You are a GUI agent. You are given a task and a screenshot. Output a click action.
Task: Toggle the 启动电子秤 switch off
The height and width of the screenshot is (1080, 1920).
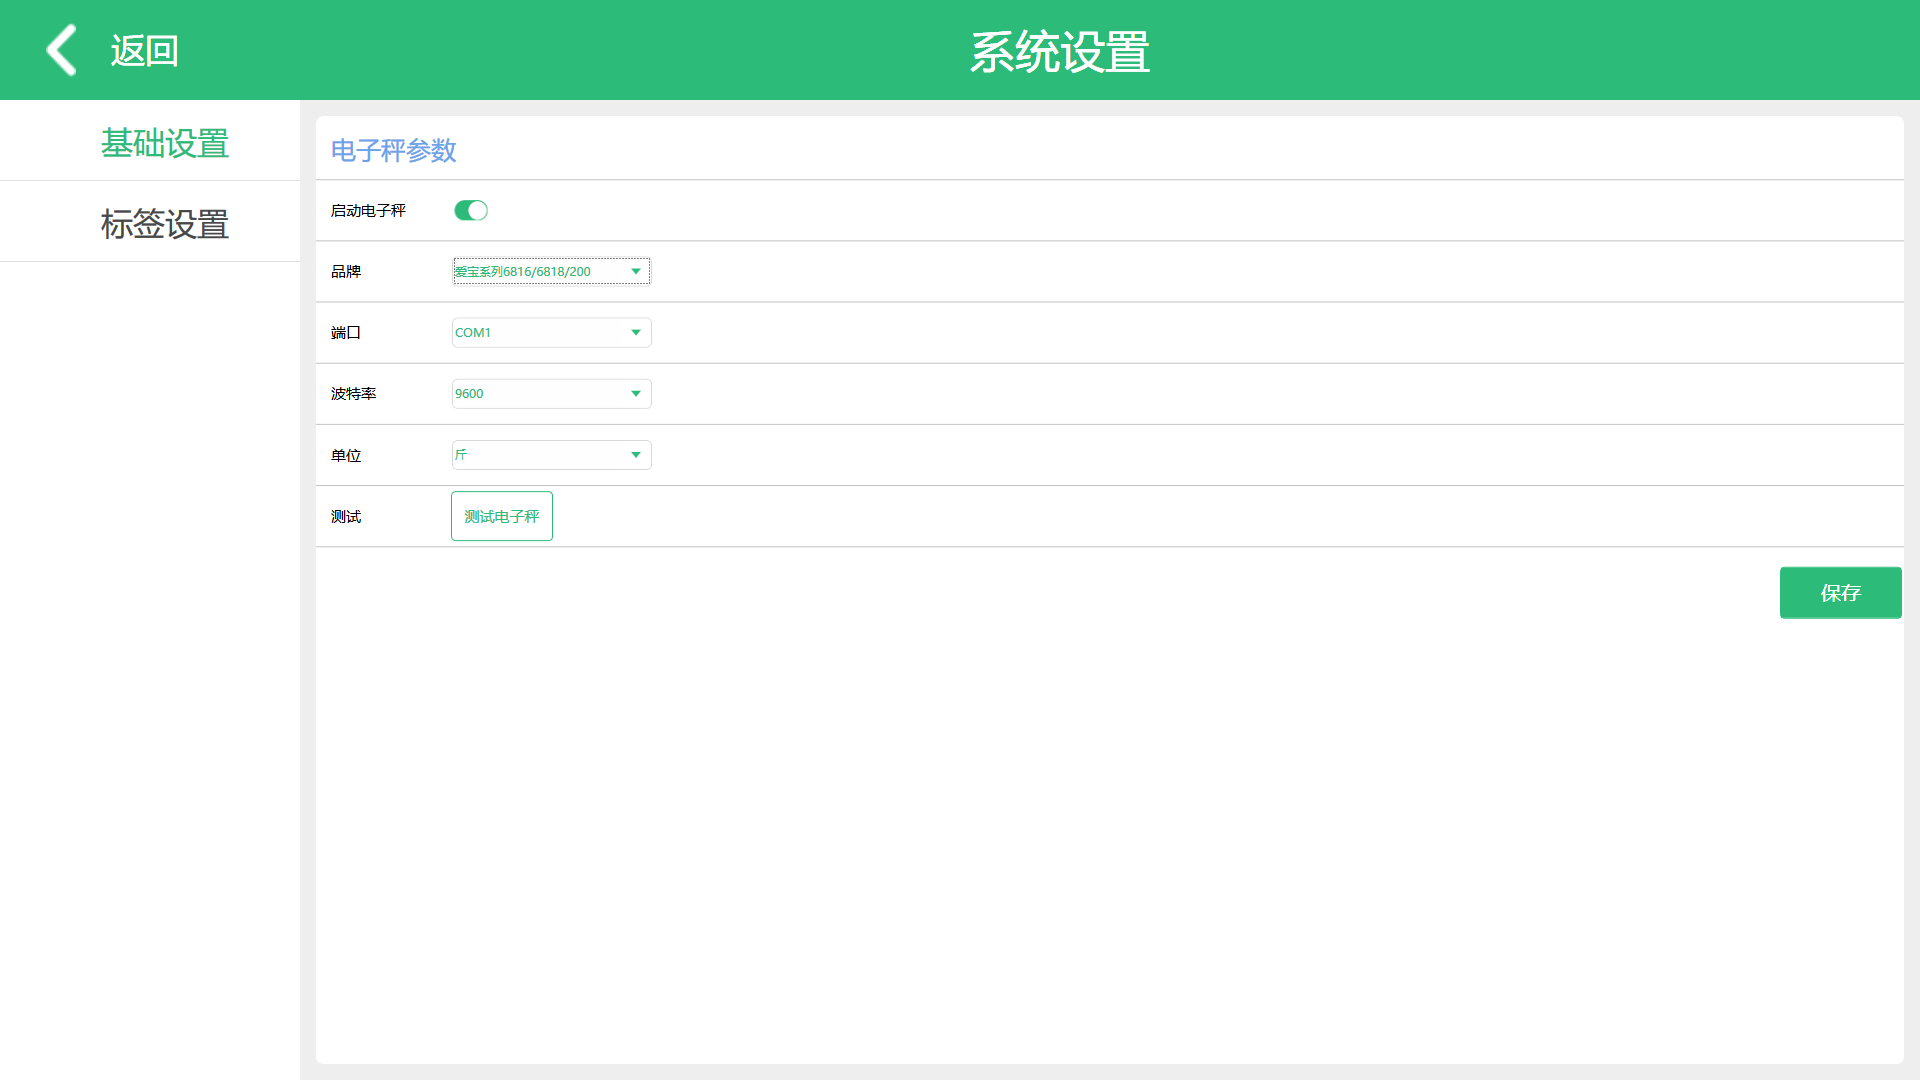coord(471,210)
